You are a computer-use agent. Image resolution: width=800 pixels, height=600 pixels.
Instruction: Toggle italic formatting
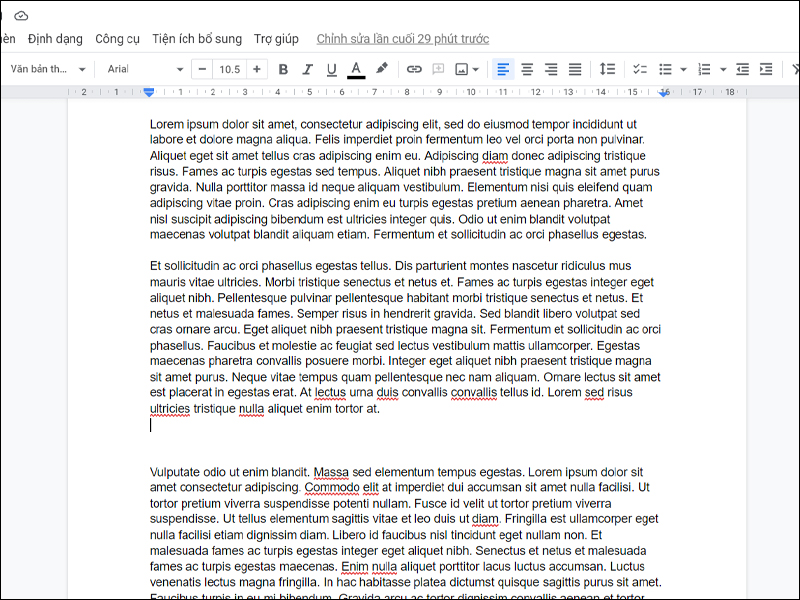307,70
